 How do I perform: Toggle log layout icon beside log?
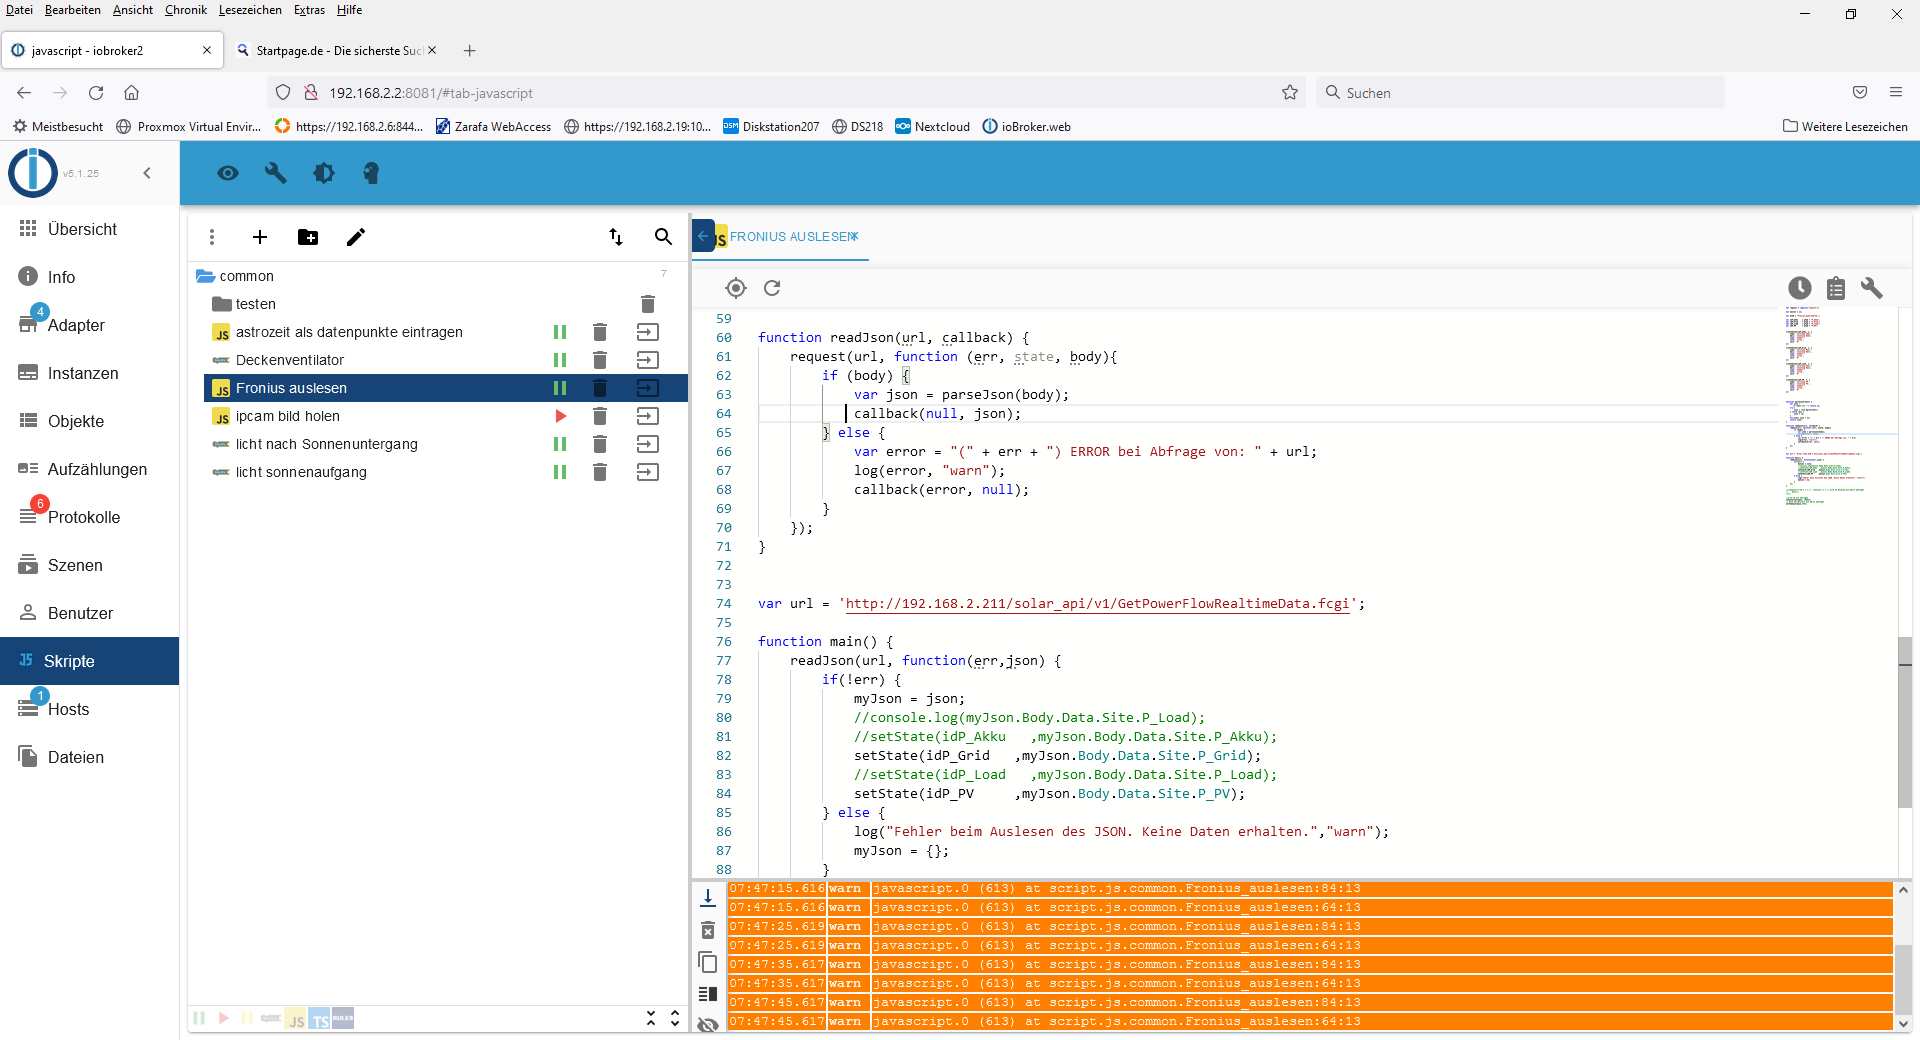click(708, 994)
